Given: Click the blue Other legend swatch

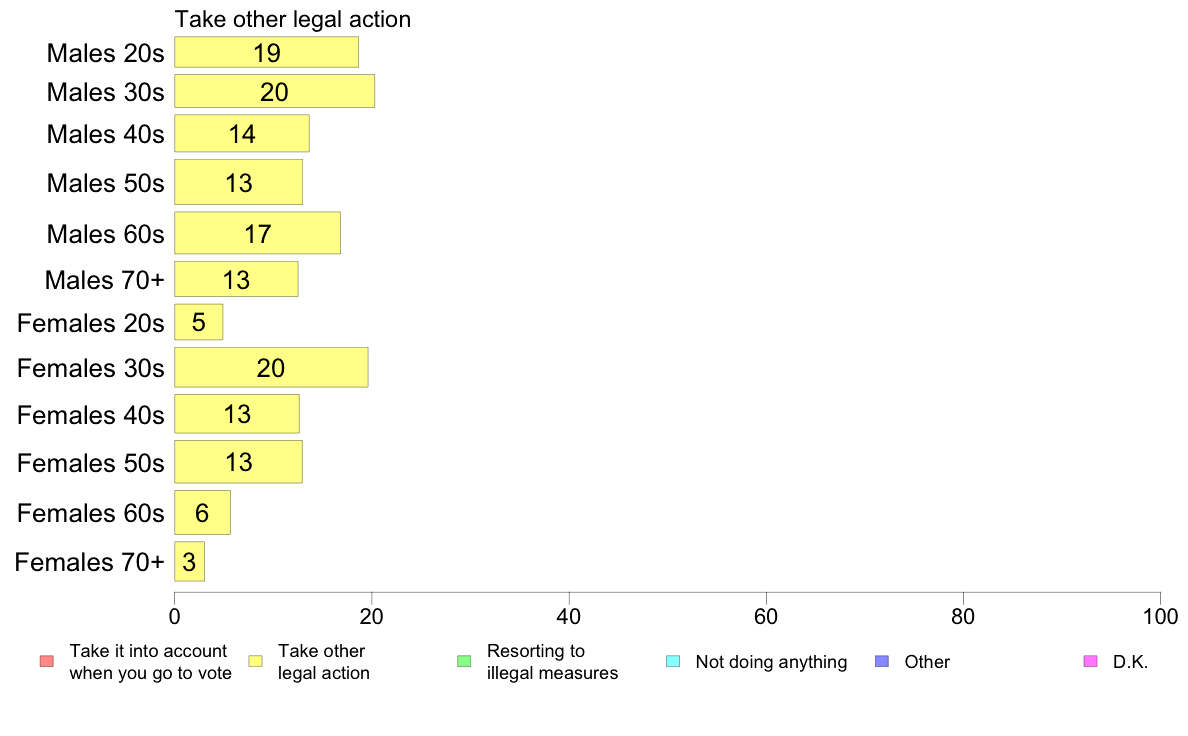Looking at the screenshot, I should 881,661.
